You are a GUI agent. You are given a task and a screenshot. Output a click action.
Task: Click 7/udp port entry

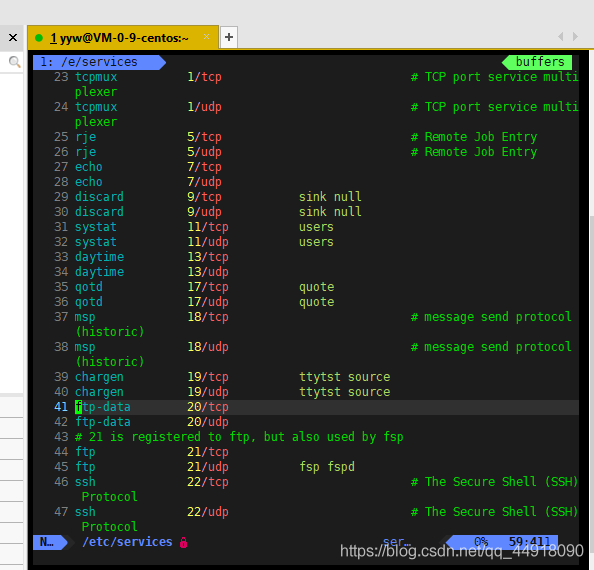pos(204,182)
